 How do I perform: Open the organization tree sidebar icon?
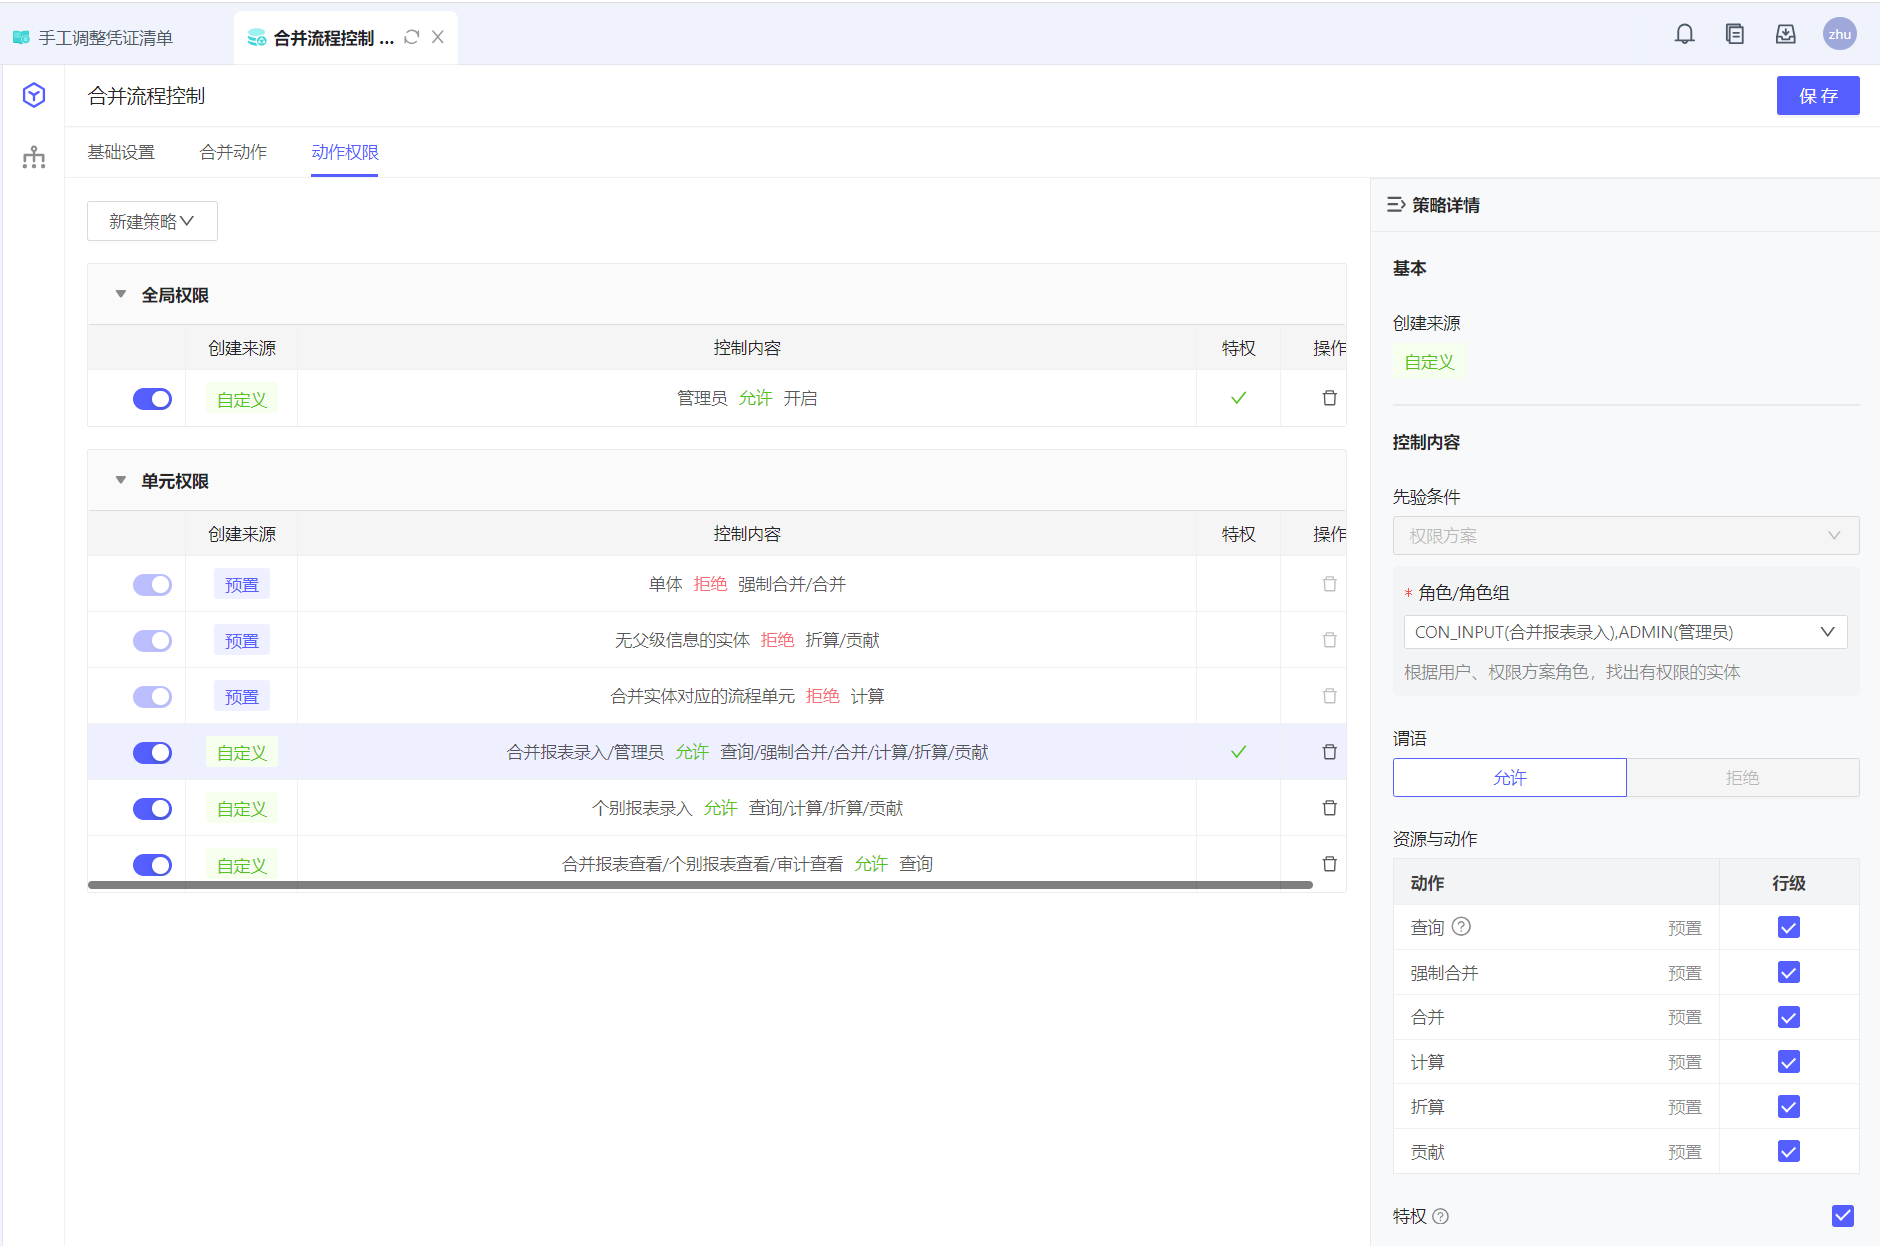(34, 157)
